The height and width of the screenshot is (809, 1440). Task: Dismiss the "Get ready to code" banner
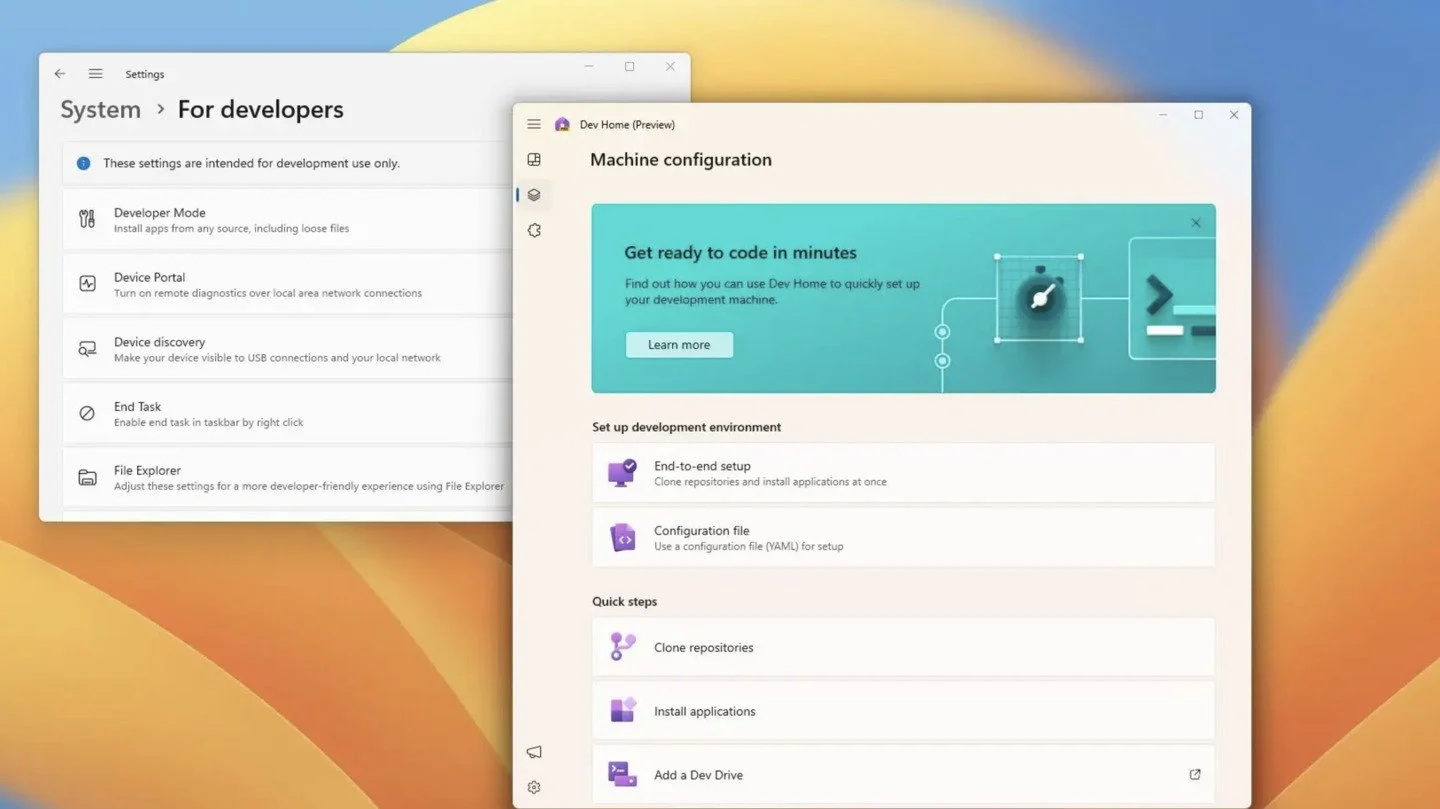click(1196, 223)
